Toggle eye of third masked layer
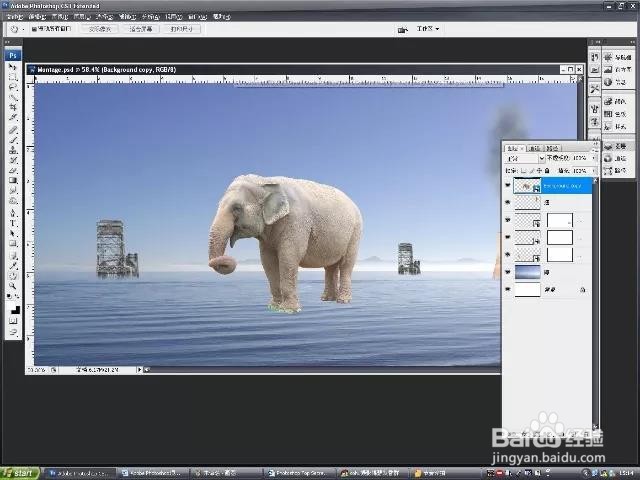 tap(508, 220)
